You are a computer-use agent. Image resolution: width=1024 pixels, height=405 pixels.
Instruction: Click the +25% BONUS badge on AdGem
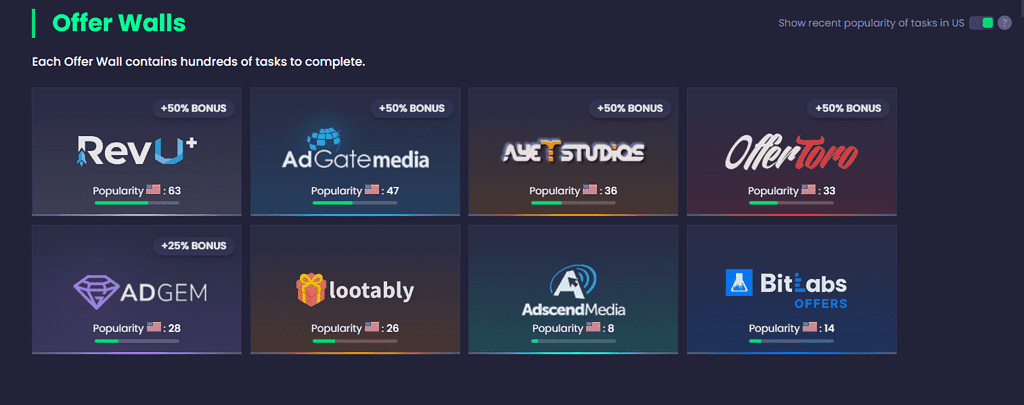pos(193,246)
